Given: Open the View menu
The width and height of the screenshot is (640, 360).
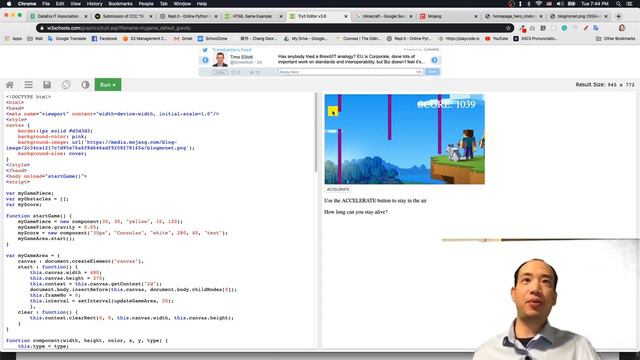Looking at the screenshot, I should (76, 4).
